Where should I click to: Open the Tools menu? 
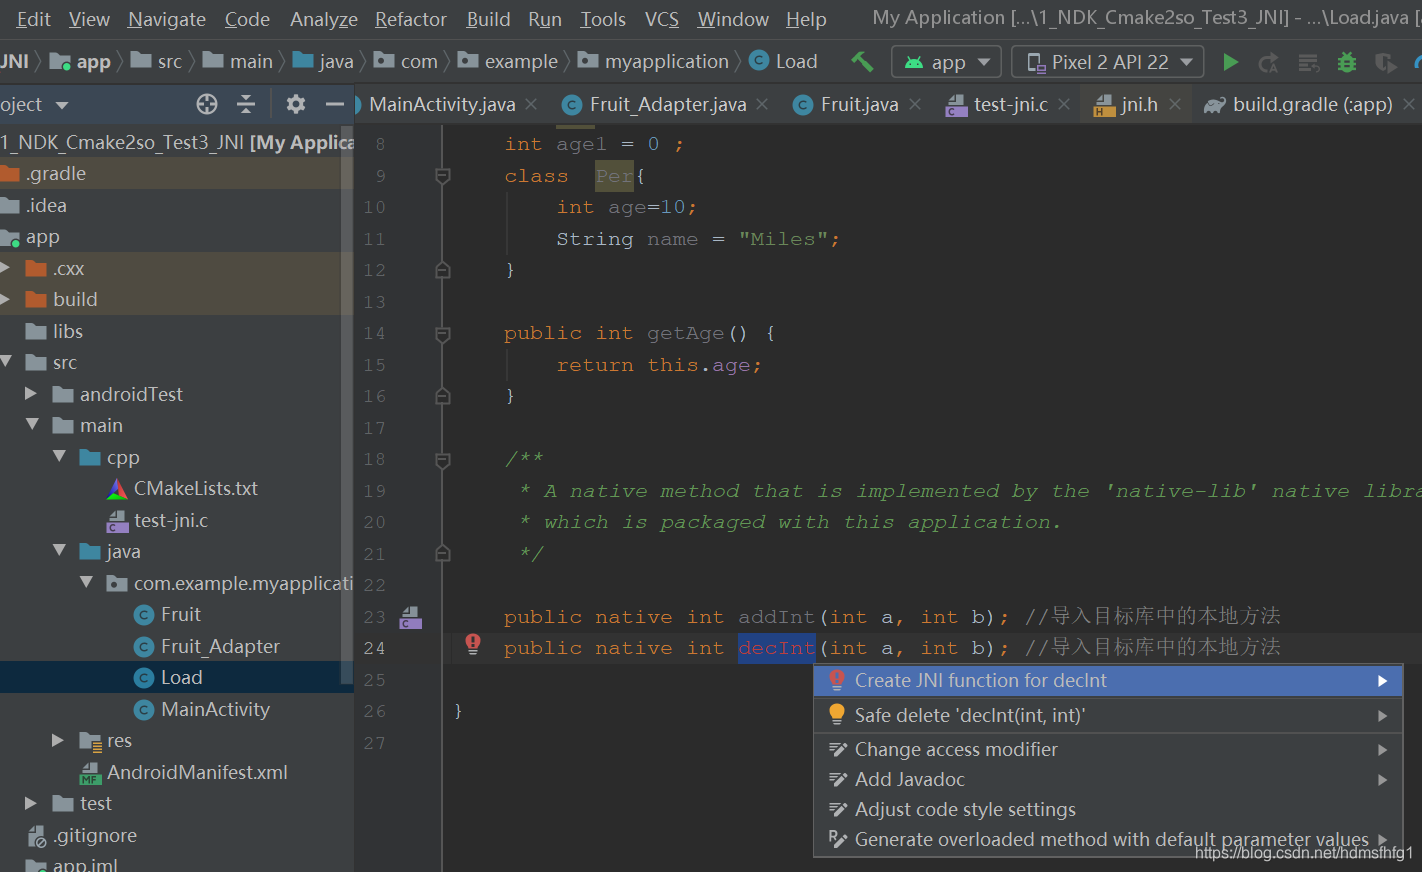coord(603,19)
